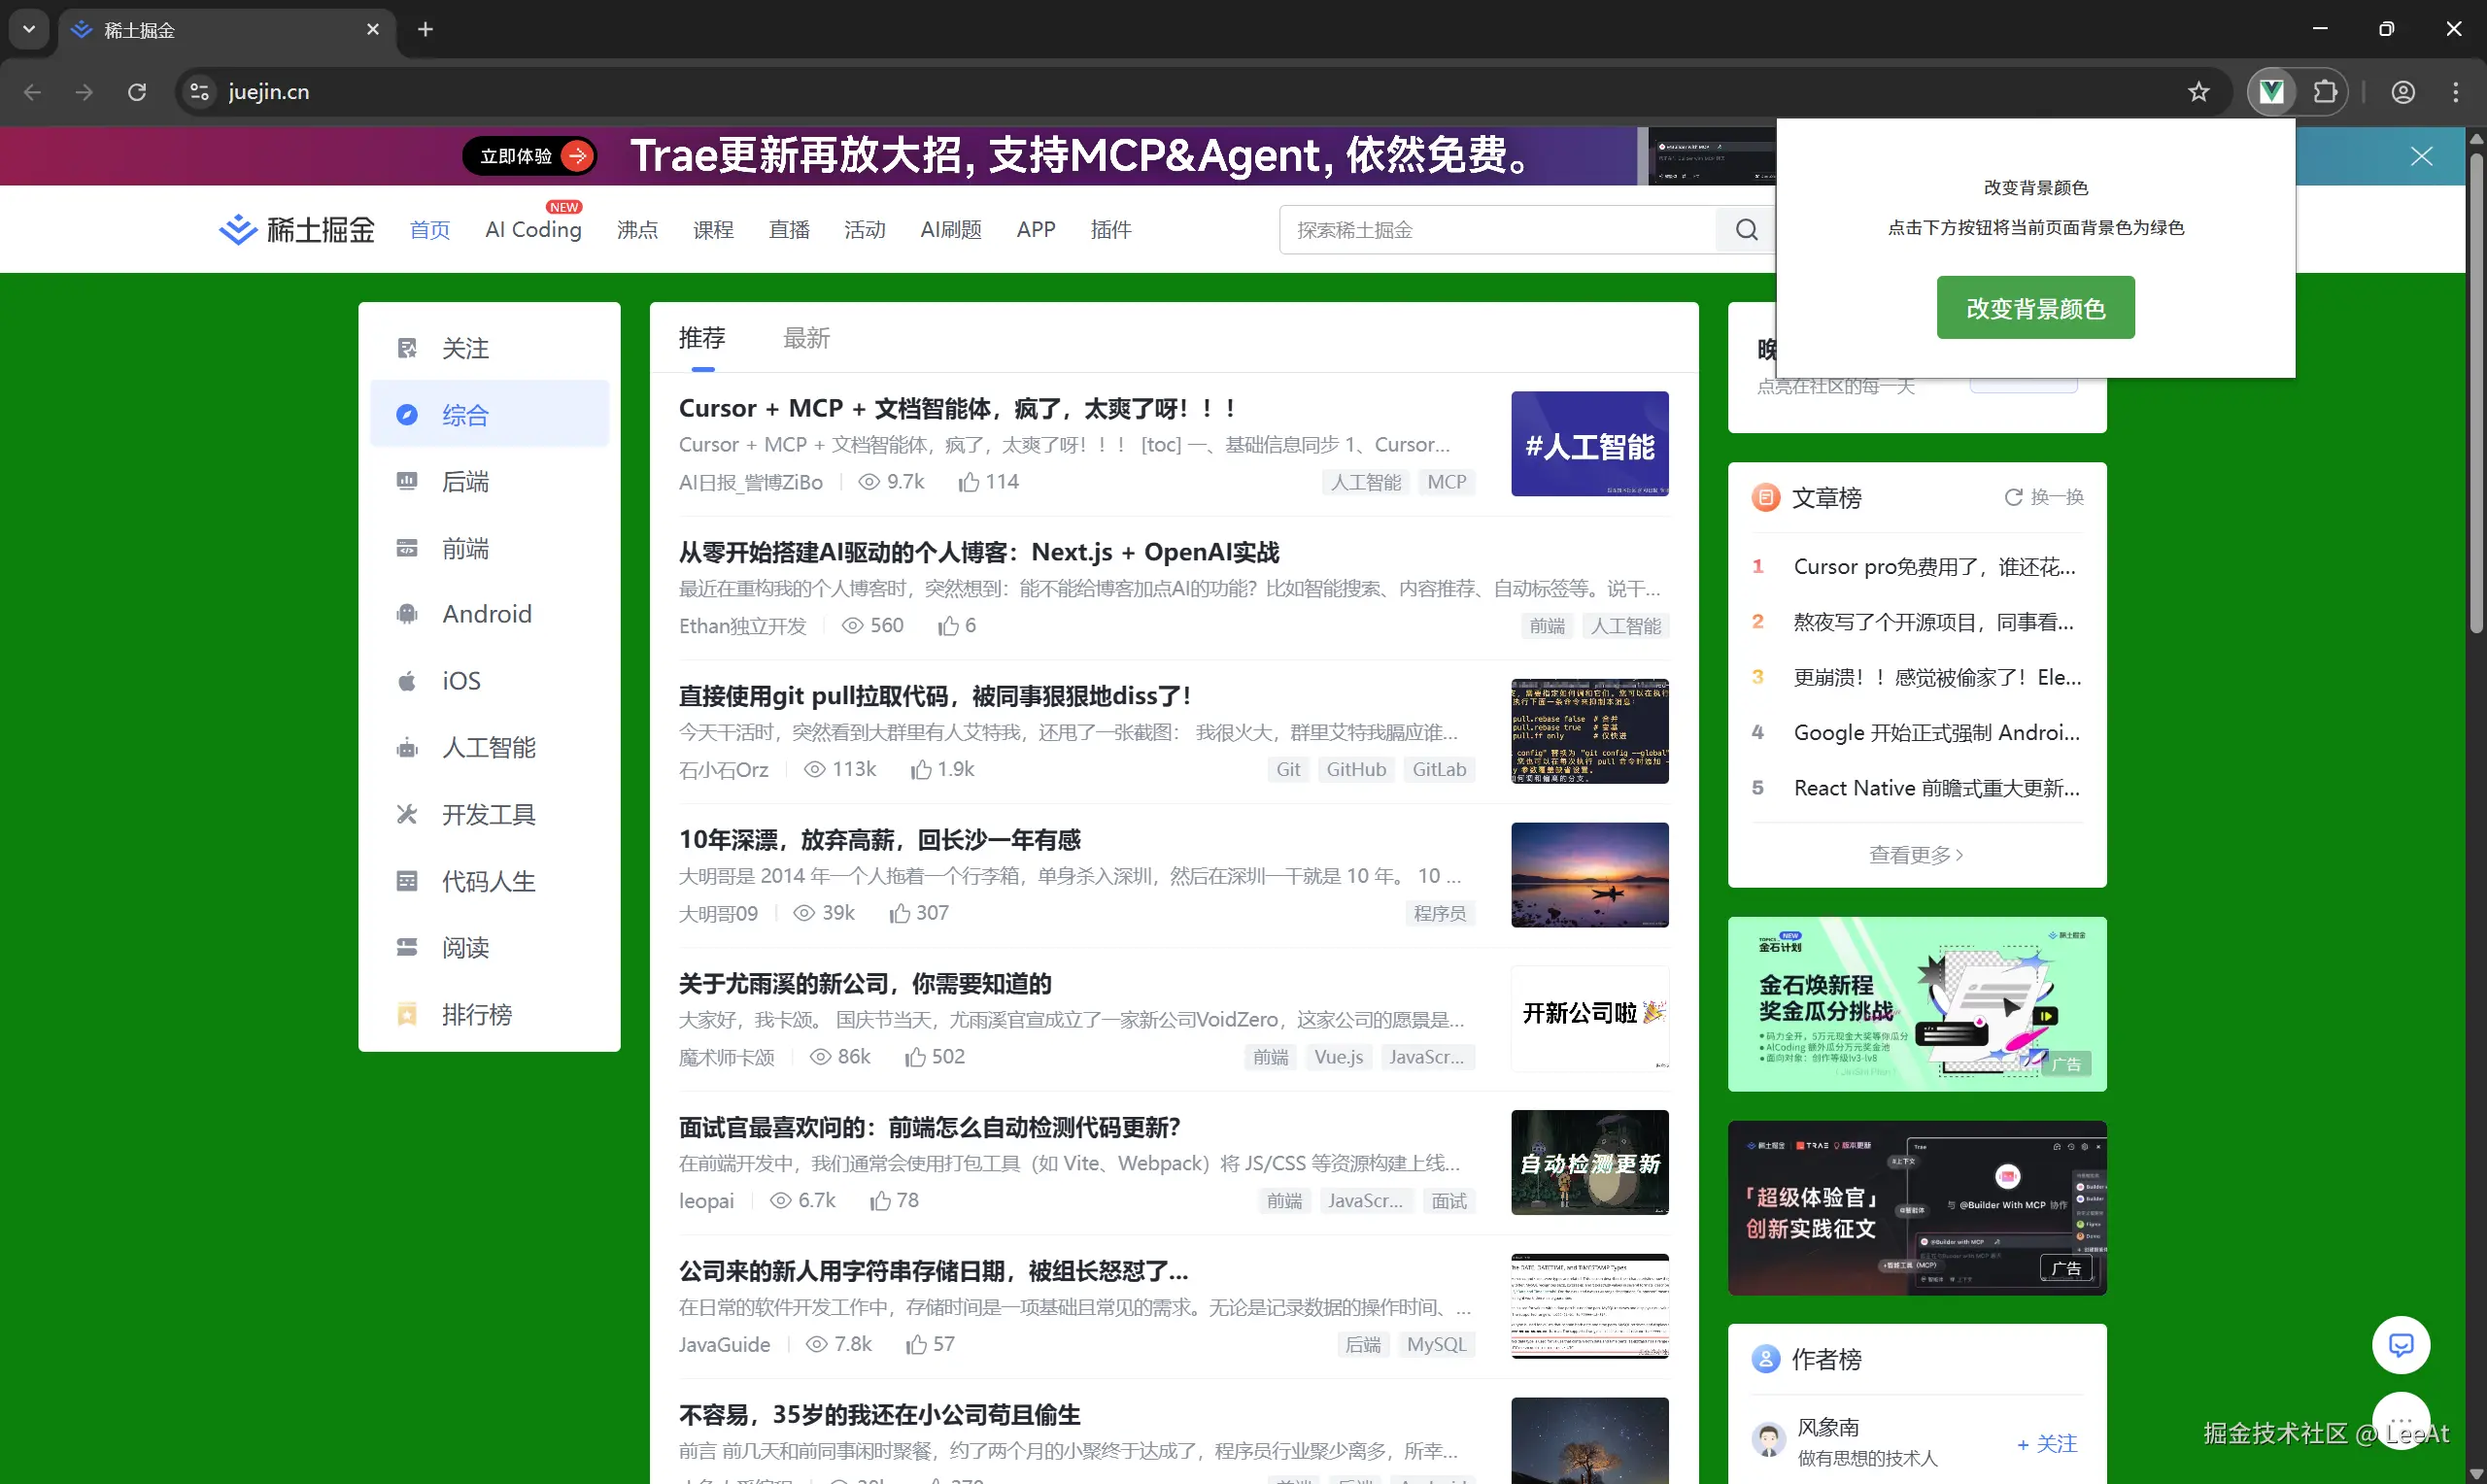Click the Vue extension icon in toolbar

2271,92
